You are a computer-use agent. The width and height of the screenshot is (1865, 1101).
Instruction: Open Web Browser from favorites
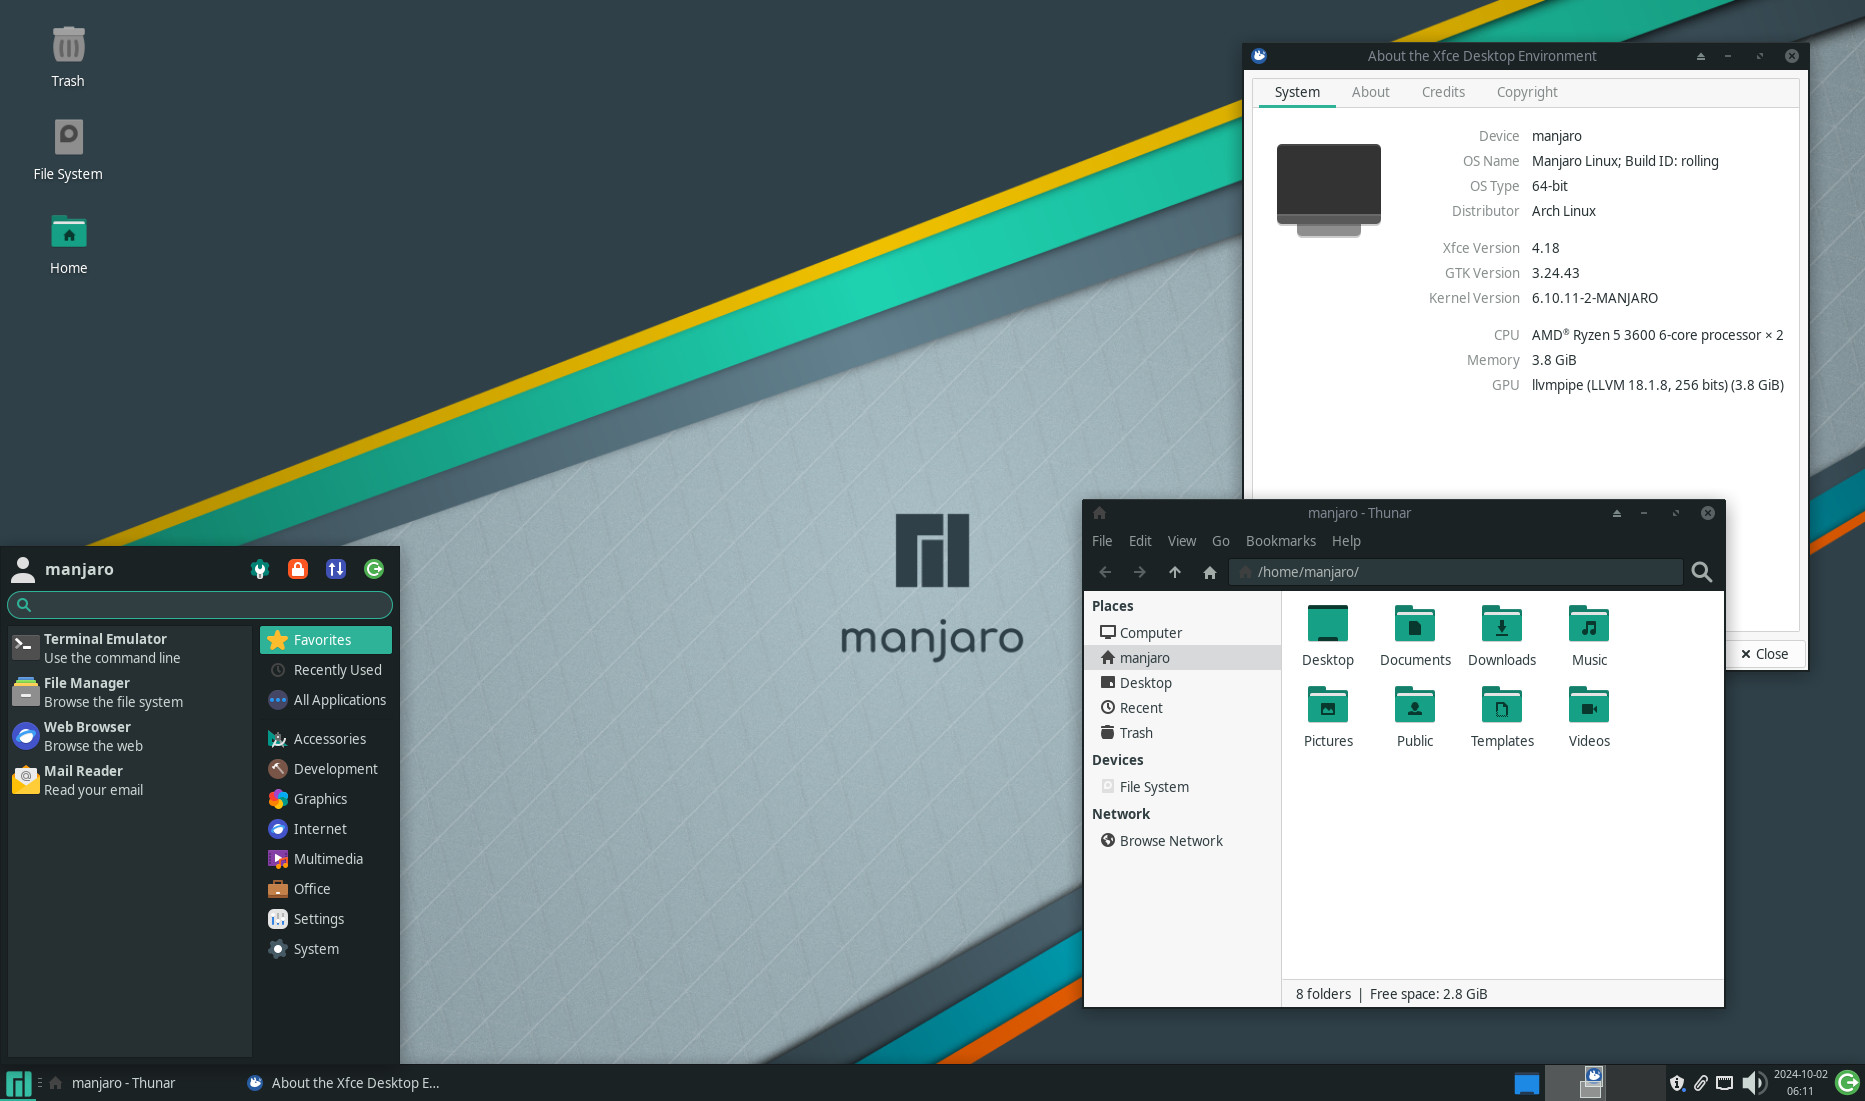point(128,736)
